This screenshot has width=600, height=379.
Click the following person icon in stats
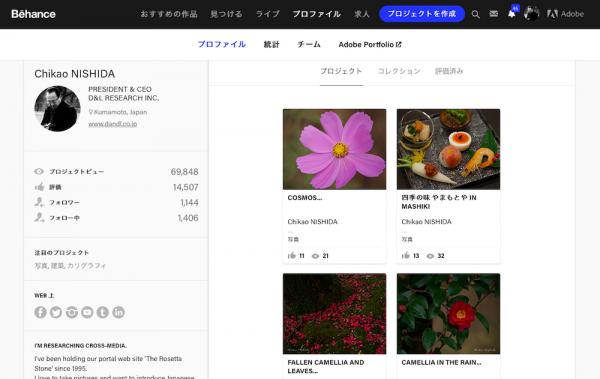click(x=39, y=217)
